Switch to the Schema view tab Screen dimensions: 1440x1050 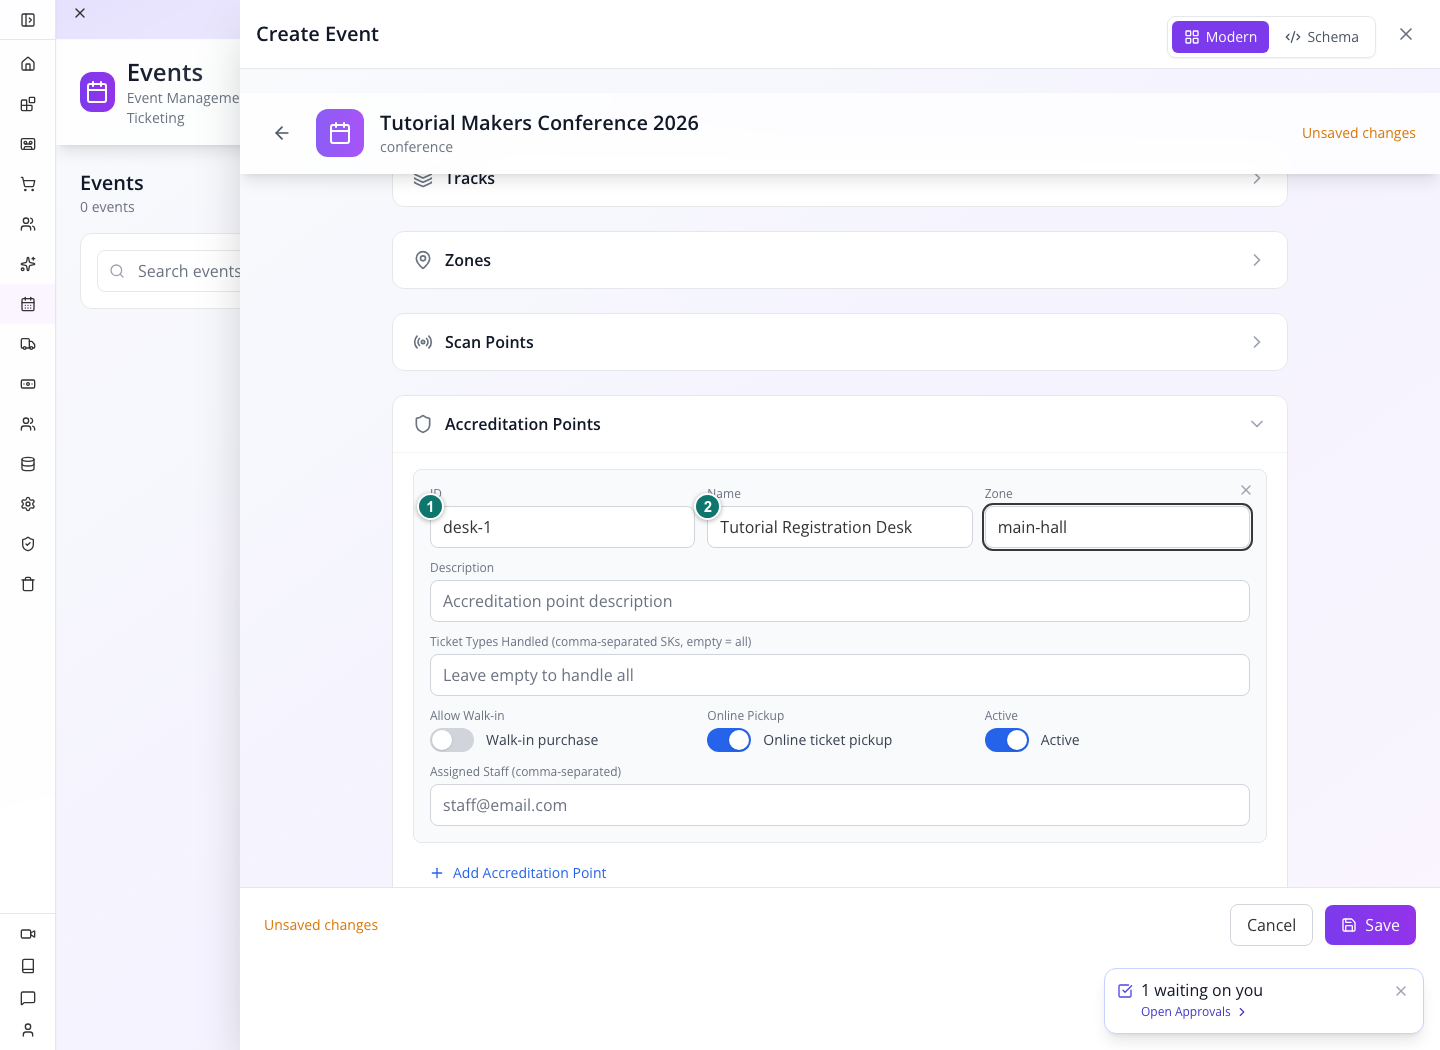tap(1322, 37)
